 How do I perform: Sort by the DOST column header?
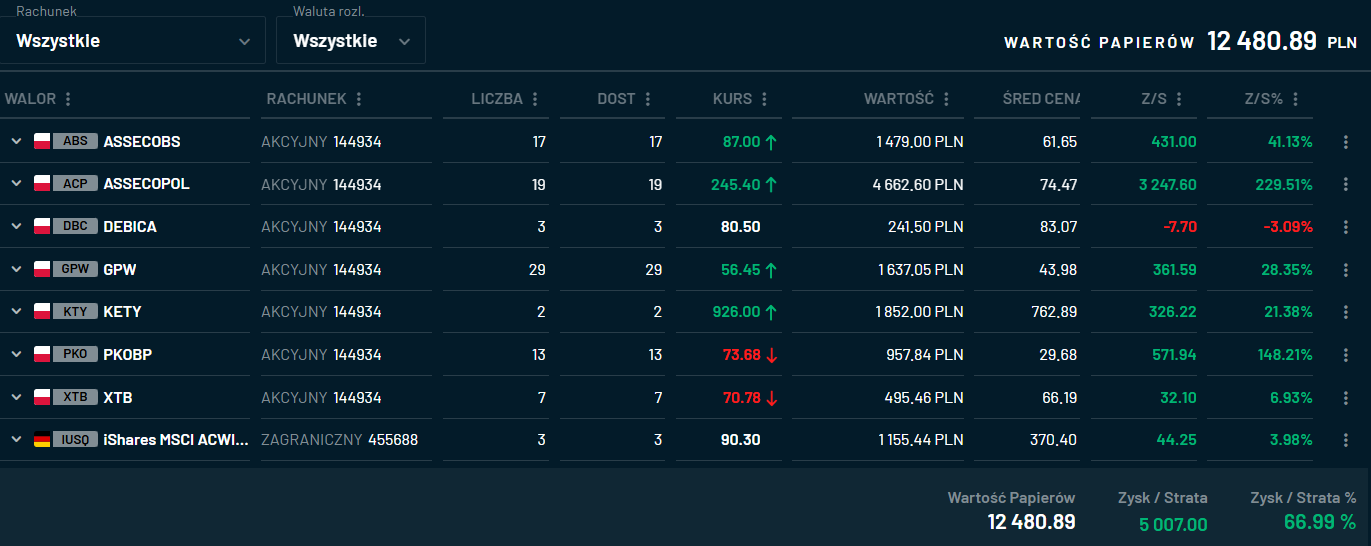tap(616, 99)
